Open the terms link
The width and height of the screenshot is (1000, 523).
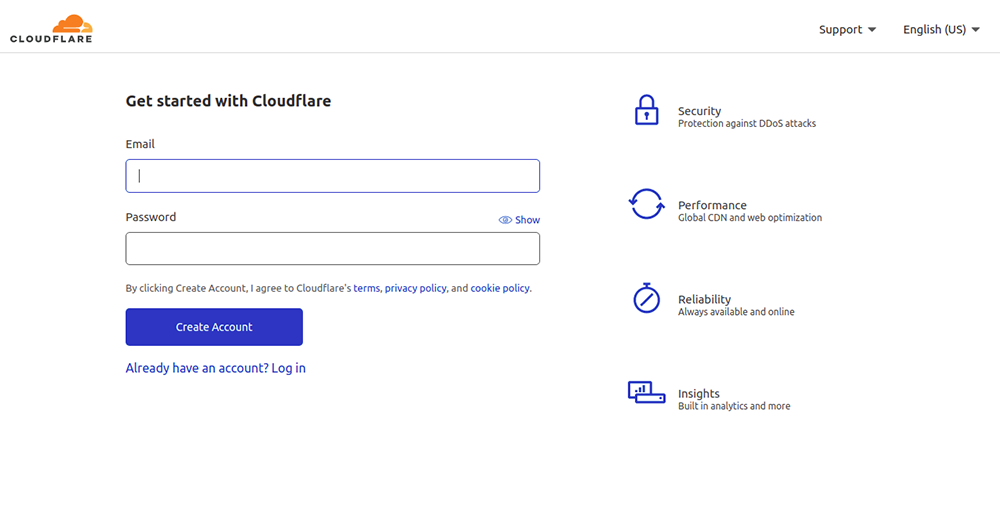[x=366, y=288]
